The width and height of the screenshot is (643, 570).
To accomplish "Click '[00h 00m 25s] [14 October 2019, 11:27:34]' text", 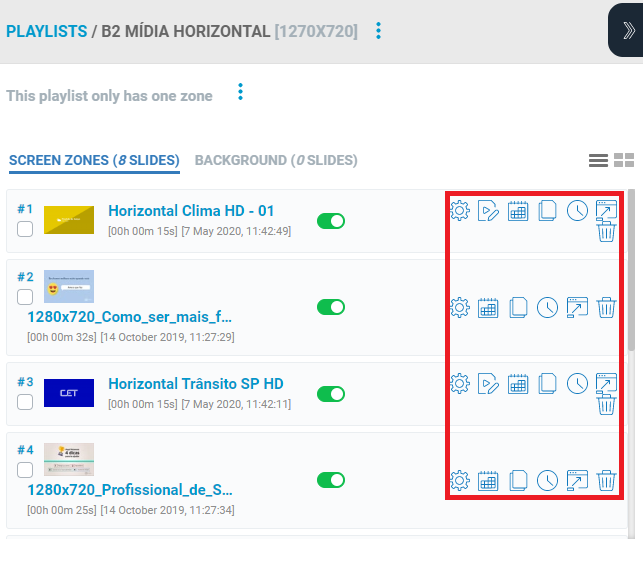I will click(x=131, y=510).
